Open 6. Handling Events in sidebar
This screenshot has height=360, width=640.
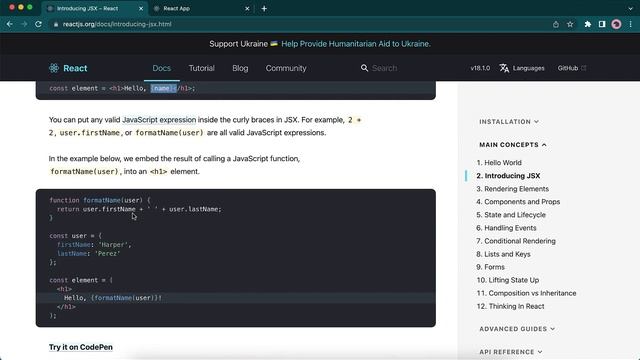pos(506,228)
